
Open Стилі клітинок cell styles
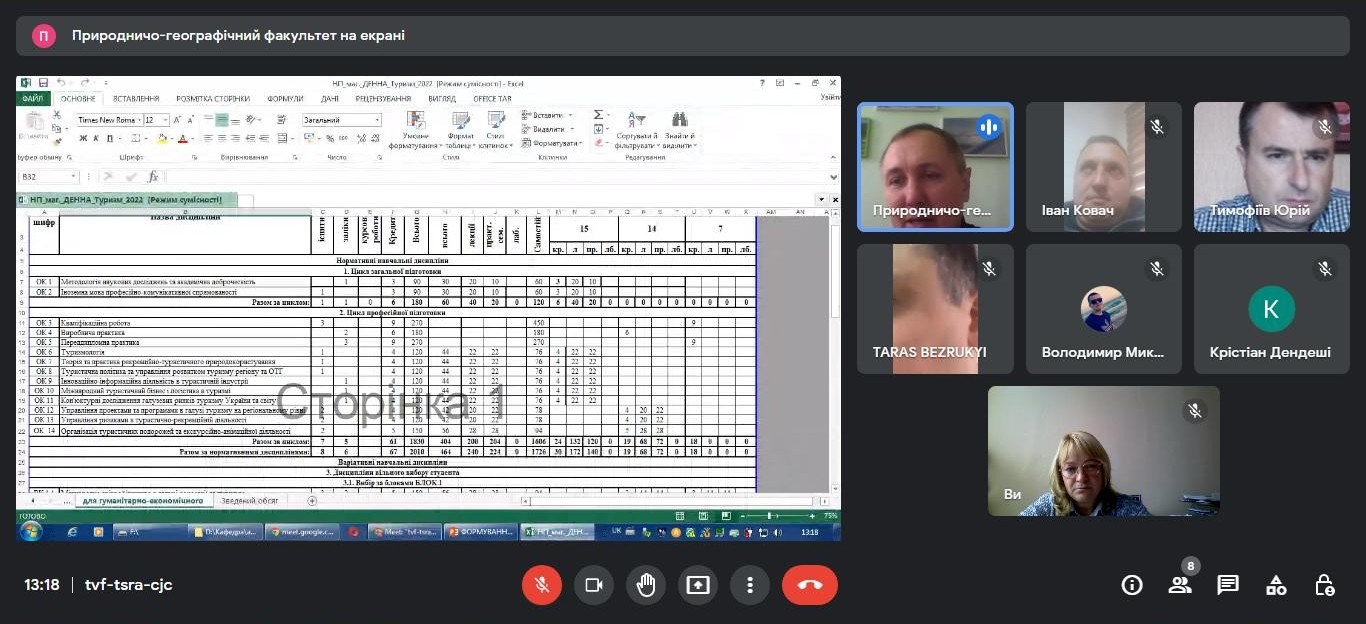[x=494, y=131]
